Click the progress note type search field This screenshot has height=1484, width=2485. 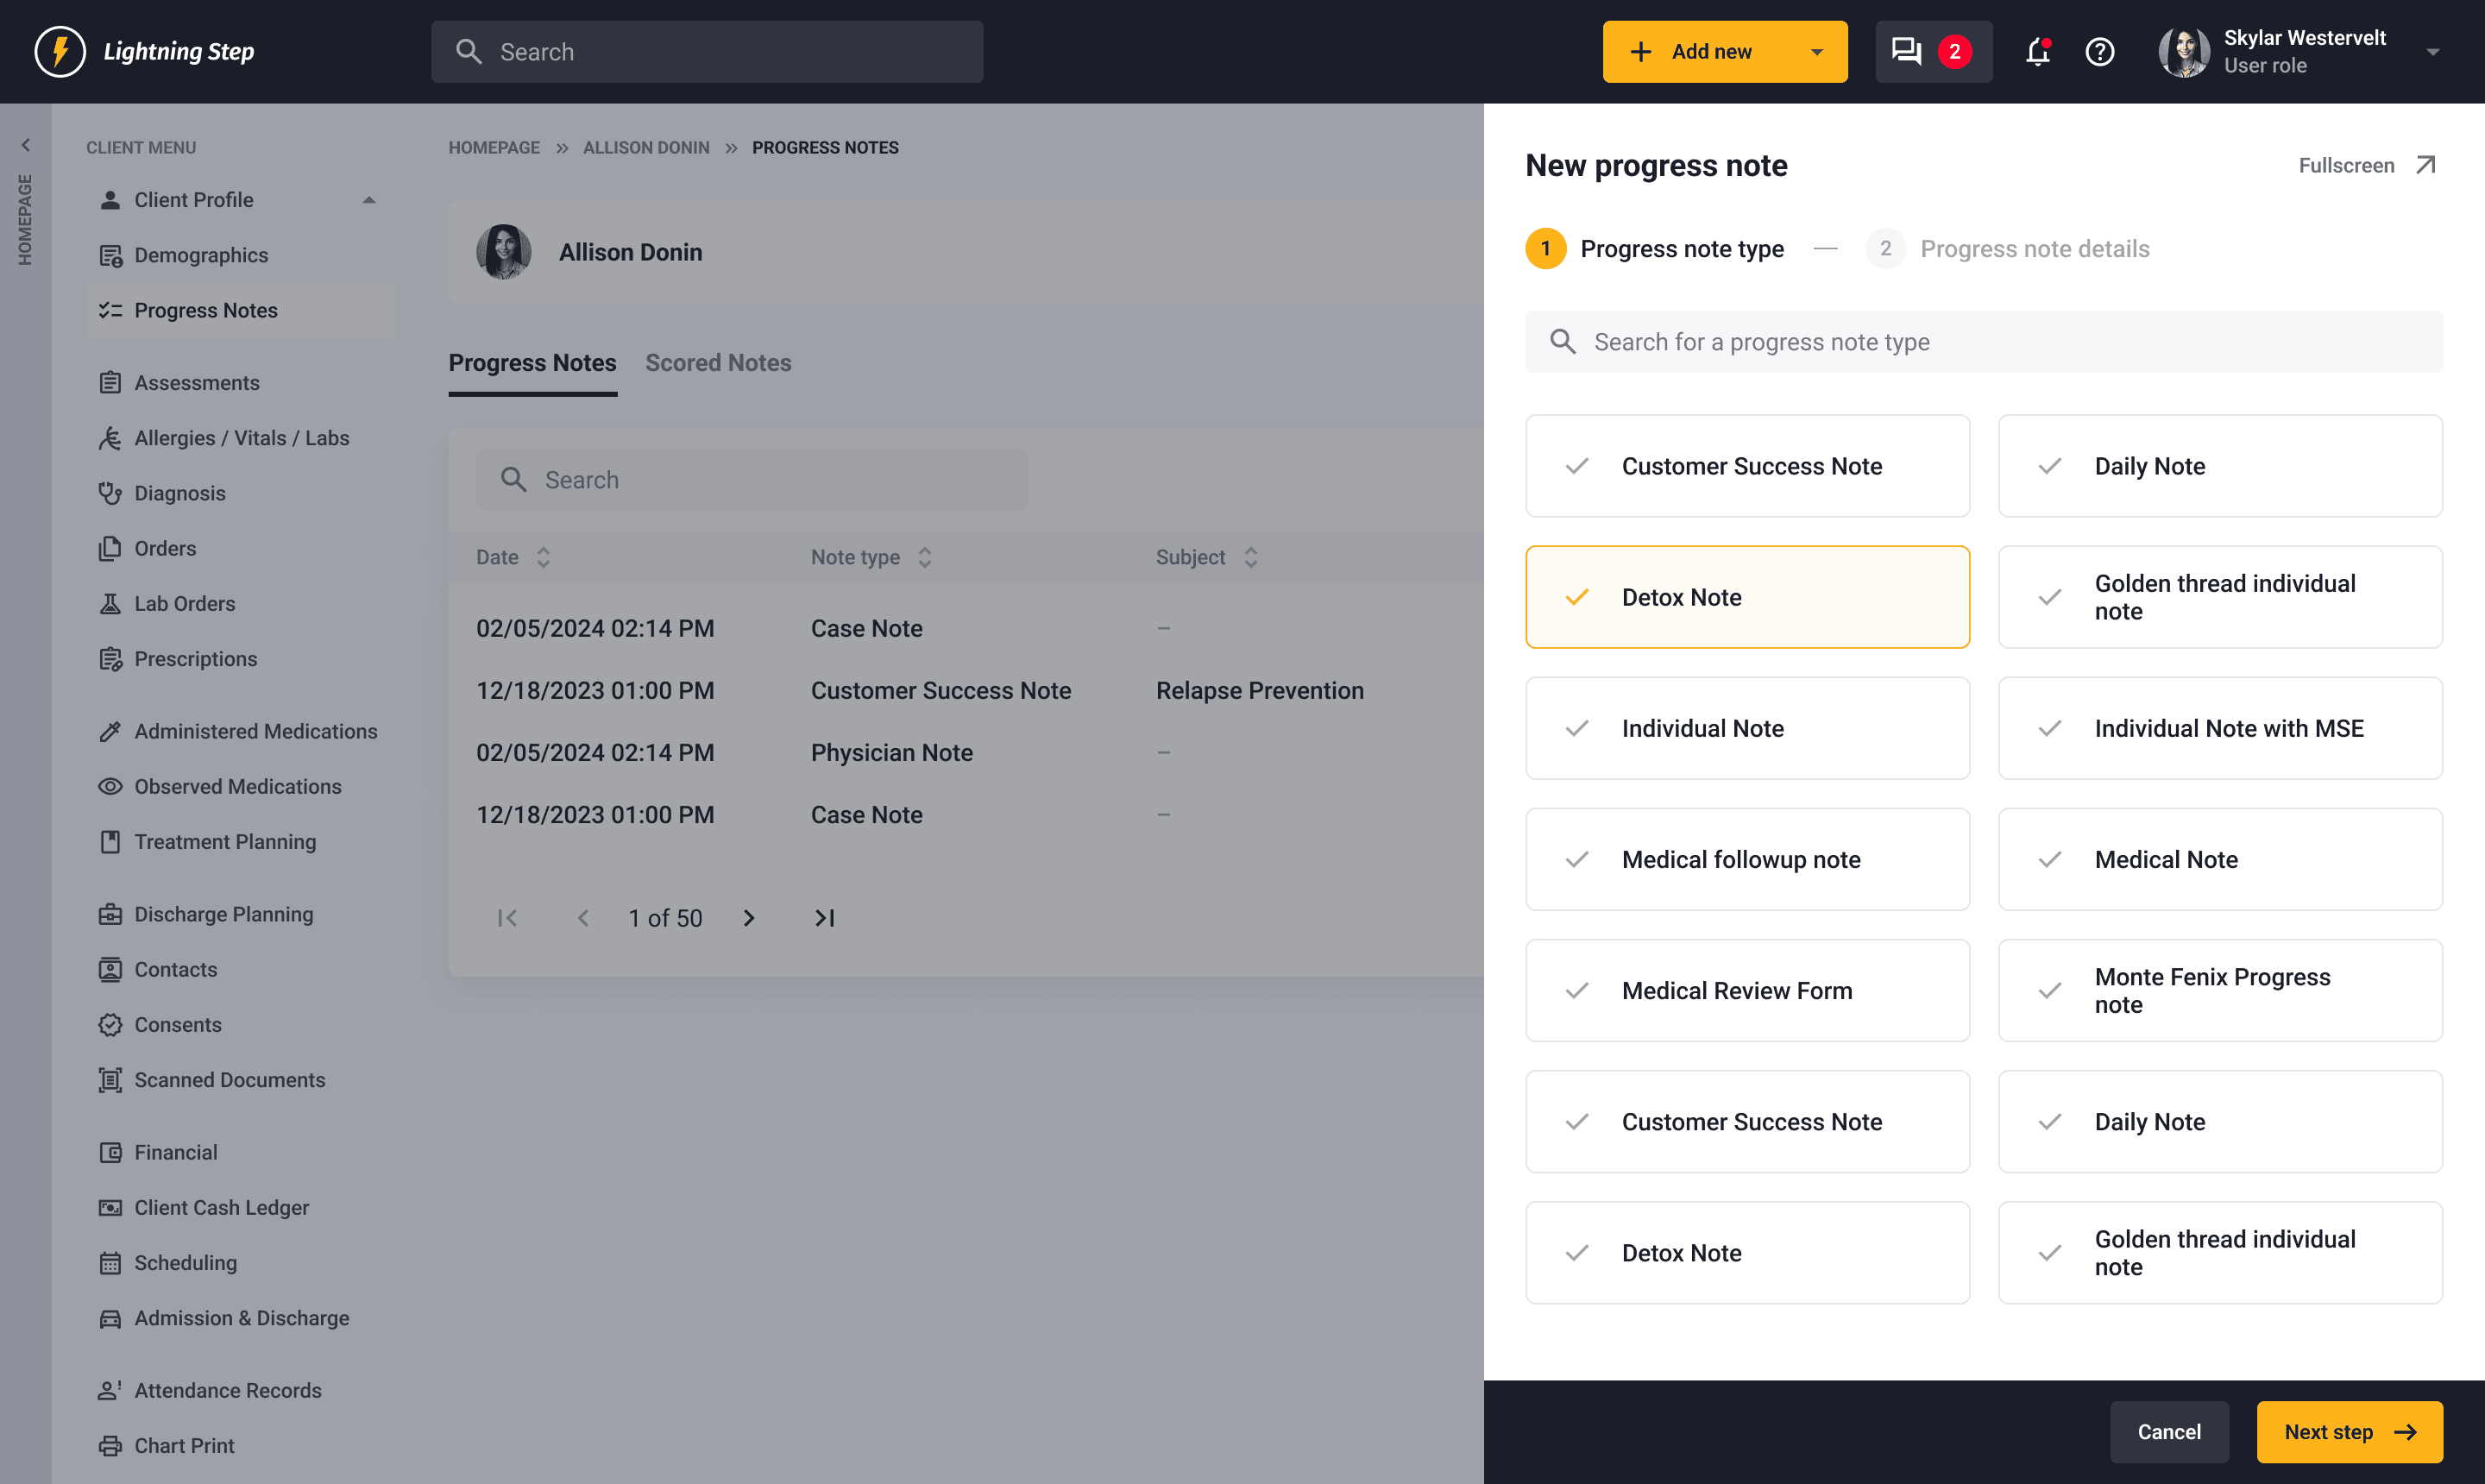(1984, 342)
